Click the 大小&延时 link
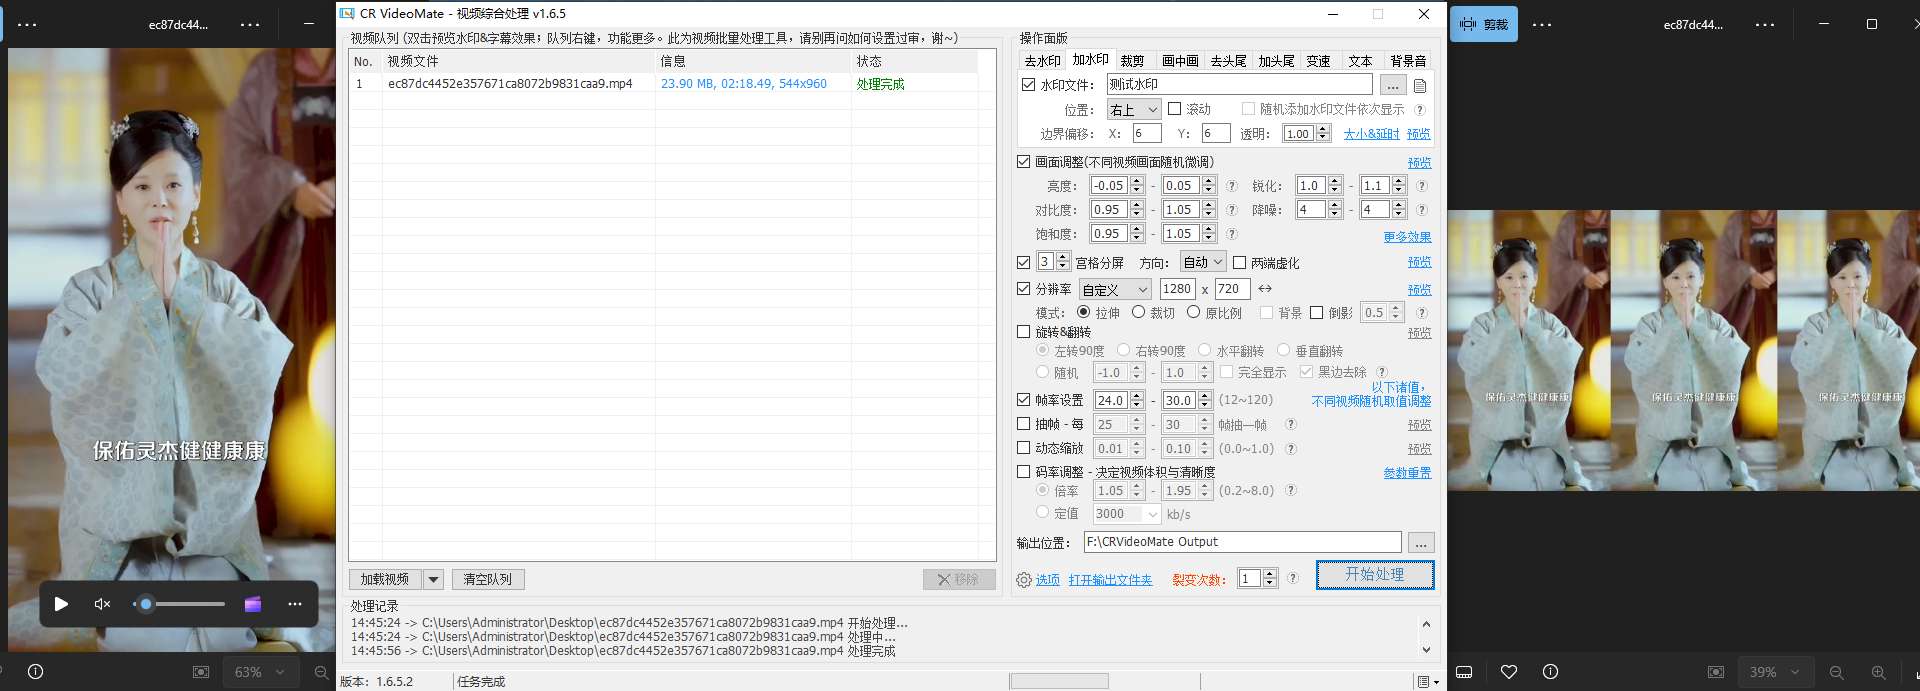This screenshot has height=691, width=1920. (1371, 134)
